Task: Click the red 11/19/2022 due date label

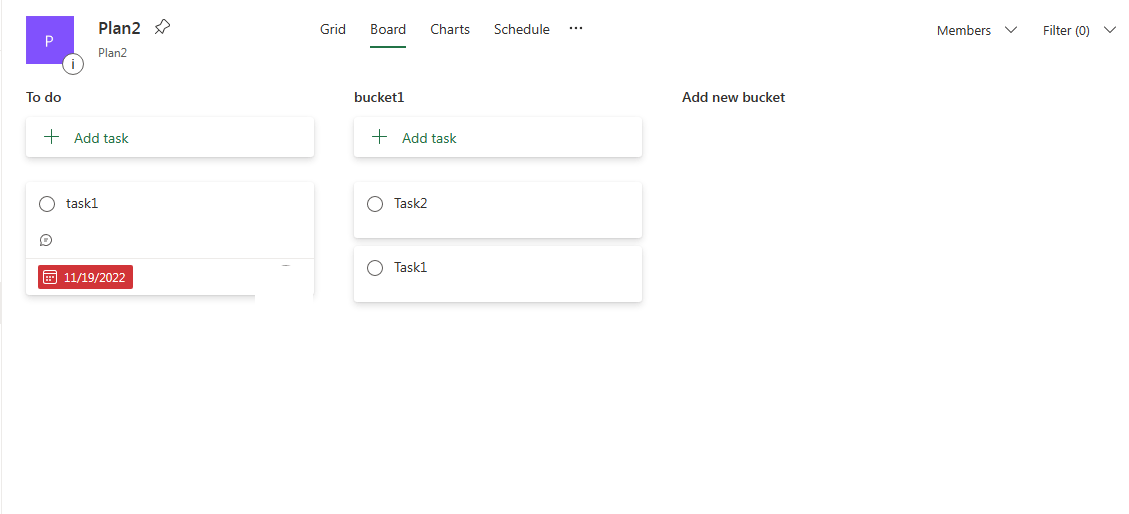Action: 86,277
